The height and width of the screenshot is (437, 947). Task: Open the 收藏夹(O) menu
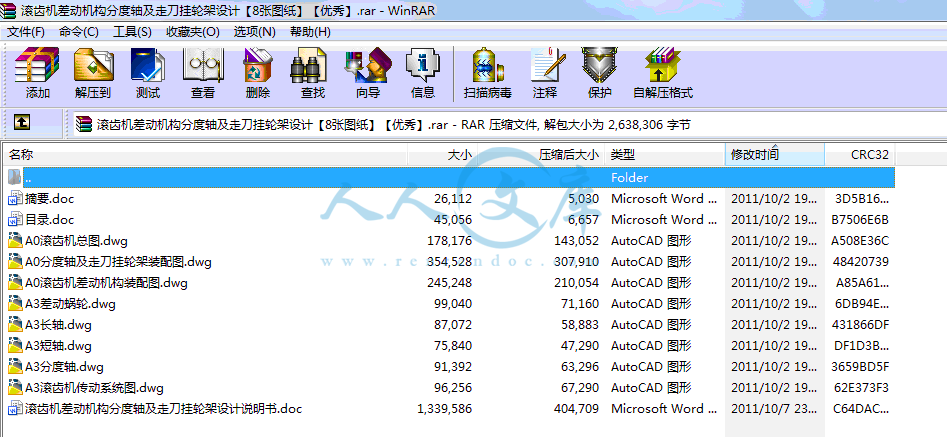click(x=193, y=31)
